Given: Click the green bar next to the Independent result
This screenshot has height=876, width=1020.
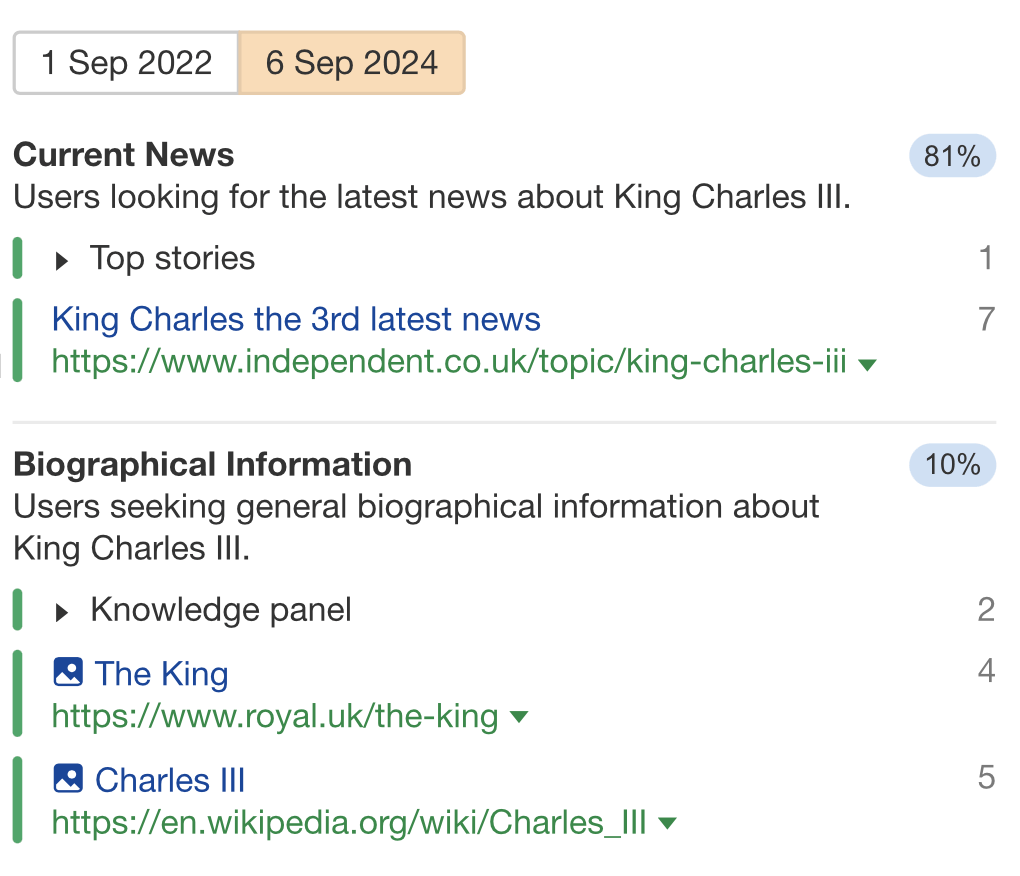Looking at the screenshot, I should tap(17, 340).
